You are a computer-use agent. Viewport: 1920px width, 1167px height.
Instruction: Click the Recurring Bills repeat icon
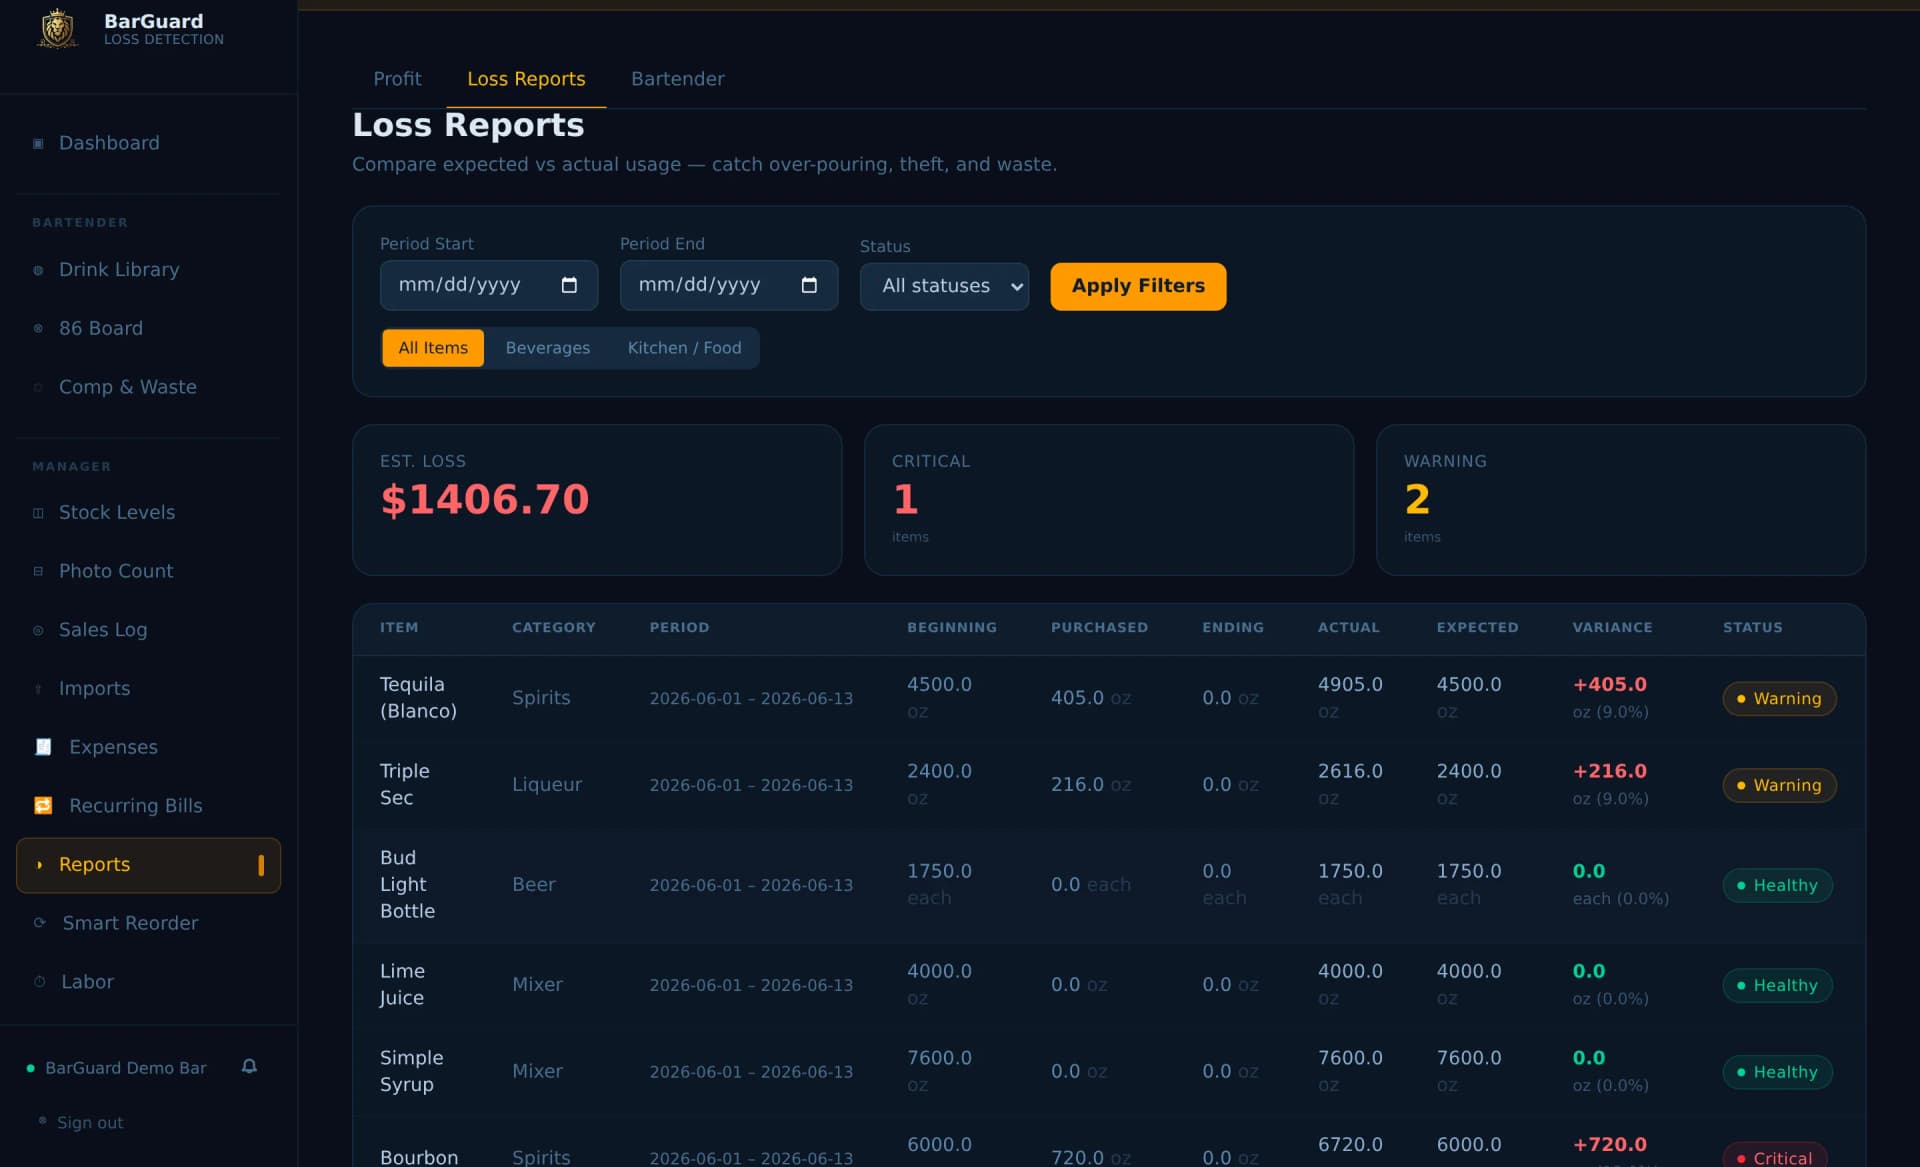[43, 805]
